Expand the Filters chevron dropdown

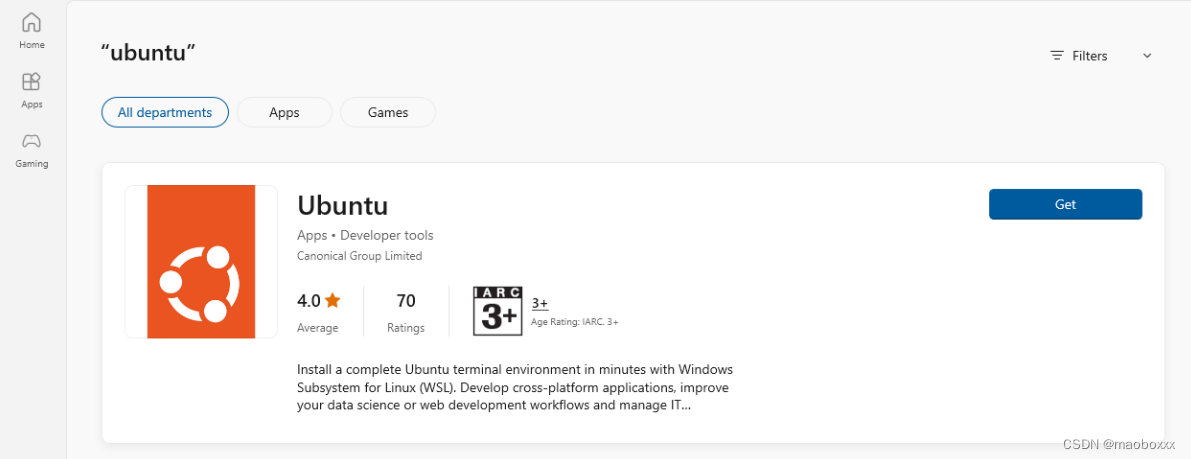(1147, 55)
